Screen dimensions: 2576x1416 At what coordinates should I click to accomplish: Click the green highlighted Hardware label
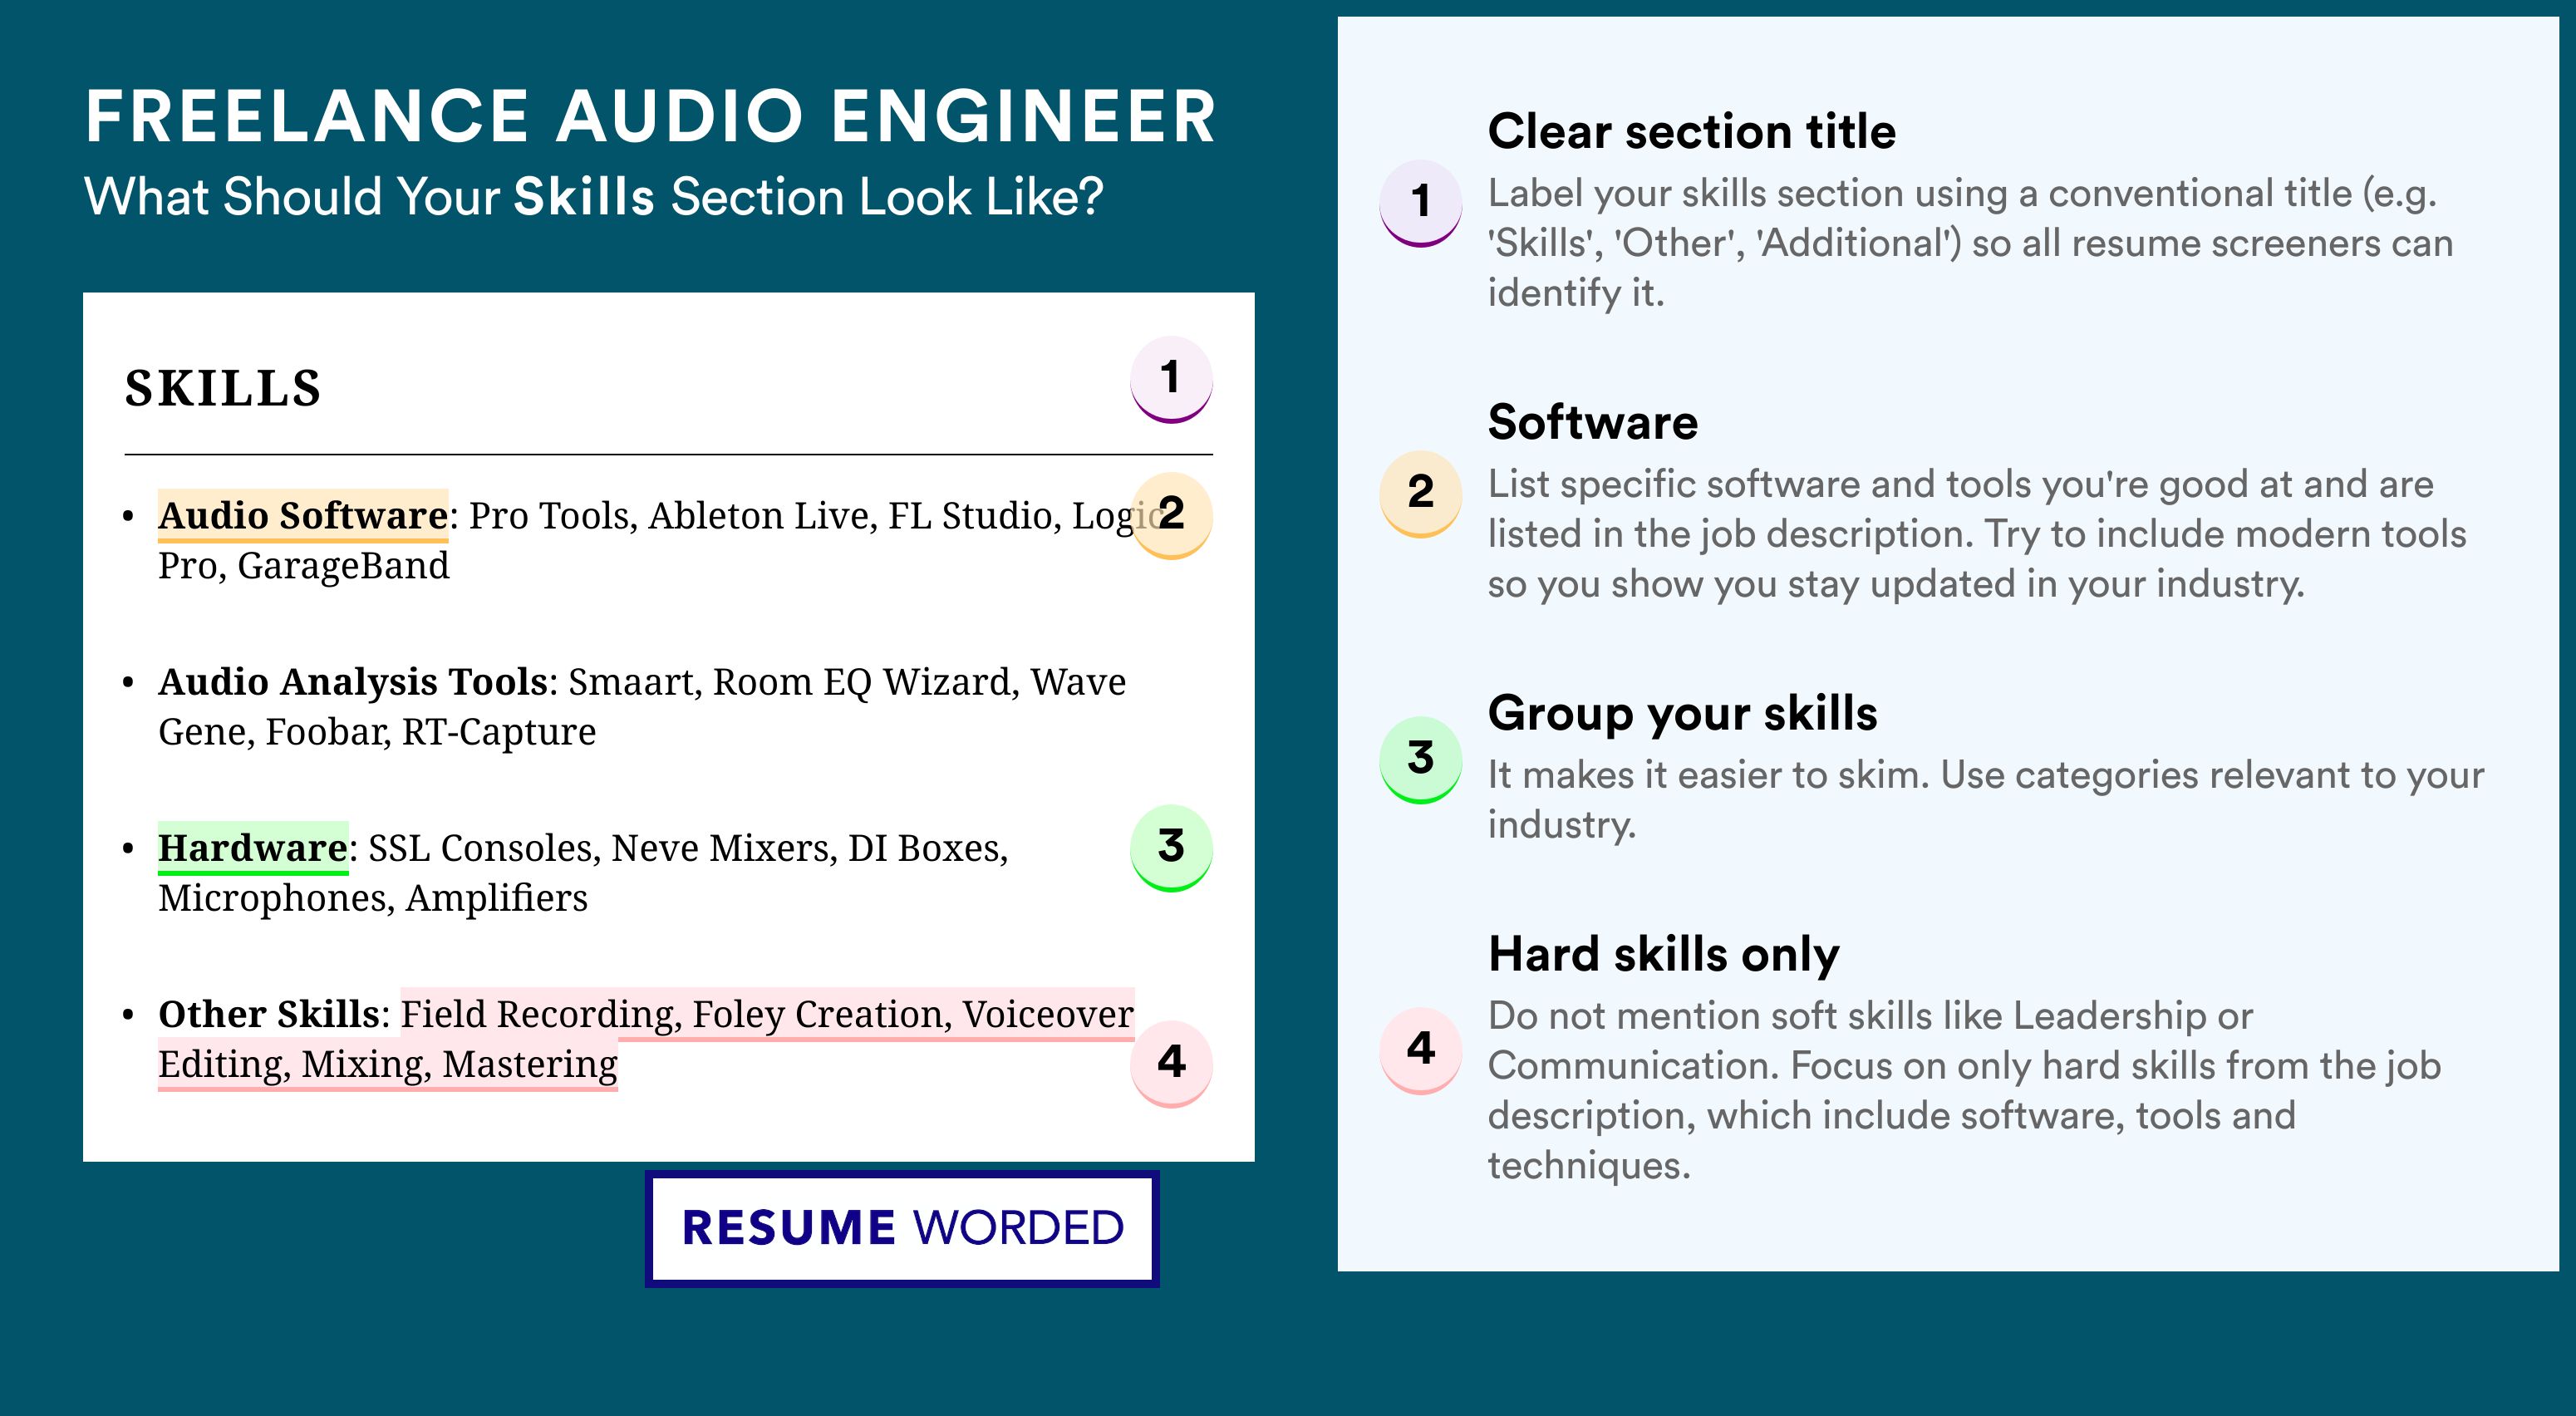pos(253,848)
